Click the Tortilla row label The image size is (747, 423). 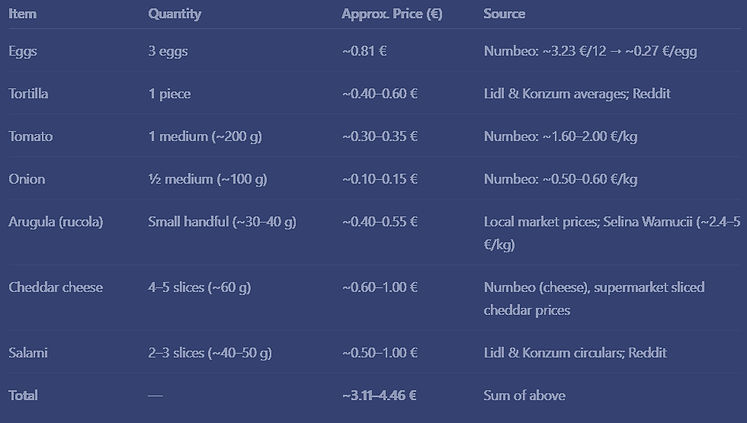coord(28,93)
